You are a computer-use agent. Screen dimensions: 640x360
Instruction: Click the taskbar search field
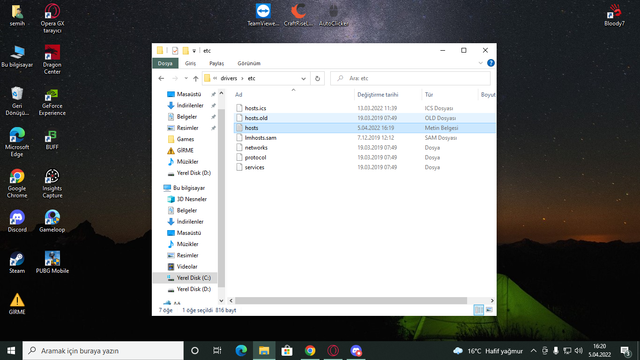pos(103,351)
